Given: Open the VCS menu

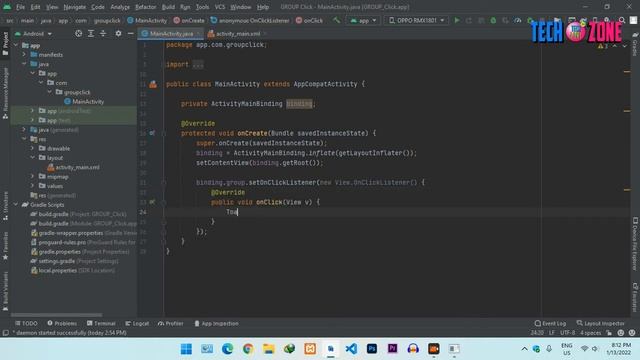Looking at the screenshot, I should pyautogui.click(x=220, y=7).
